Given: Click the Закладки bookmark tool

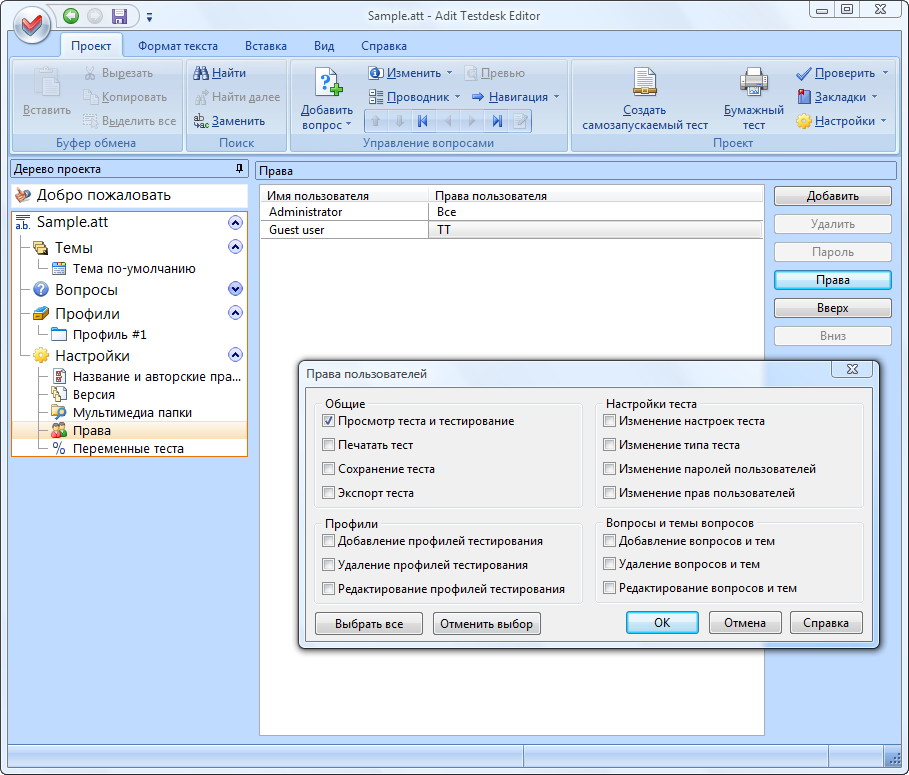Looking at the screenshot, I should coord(832,97).
